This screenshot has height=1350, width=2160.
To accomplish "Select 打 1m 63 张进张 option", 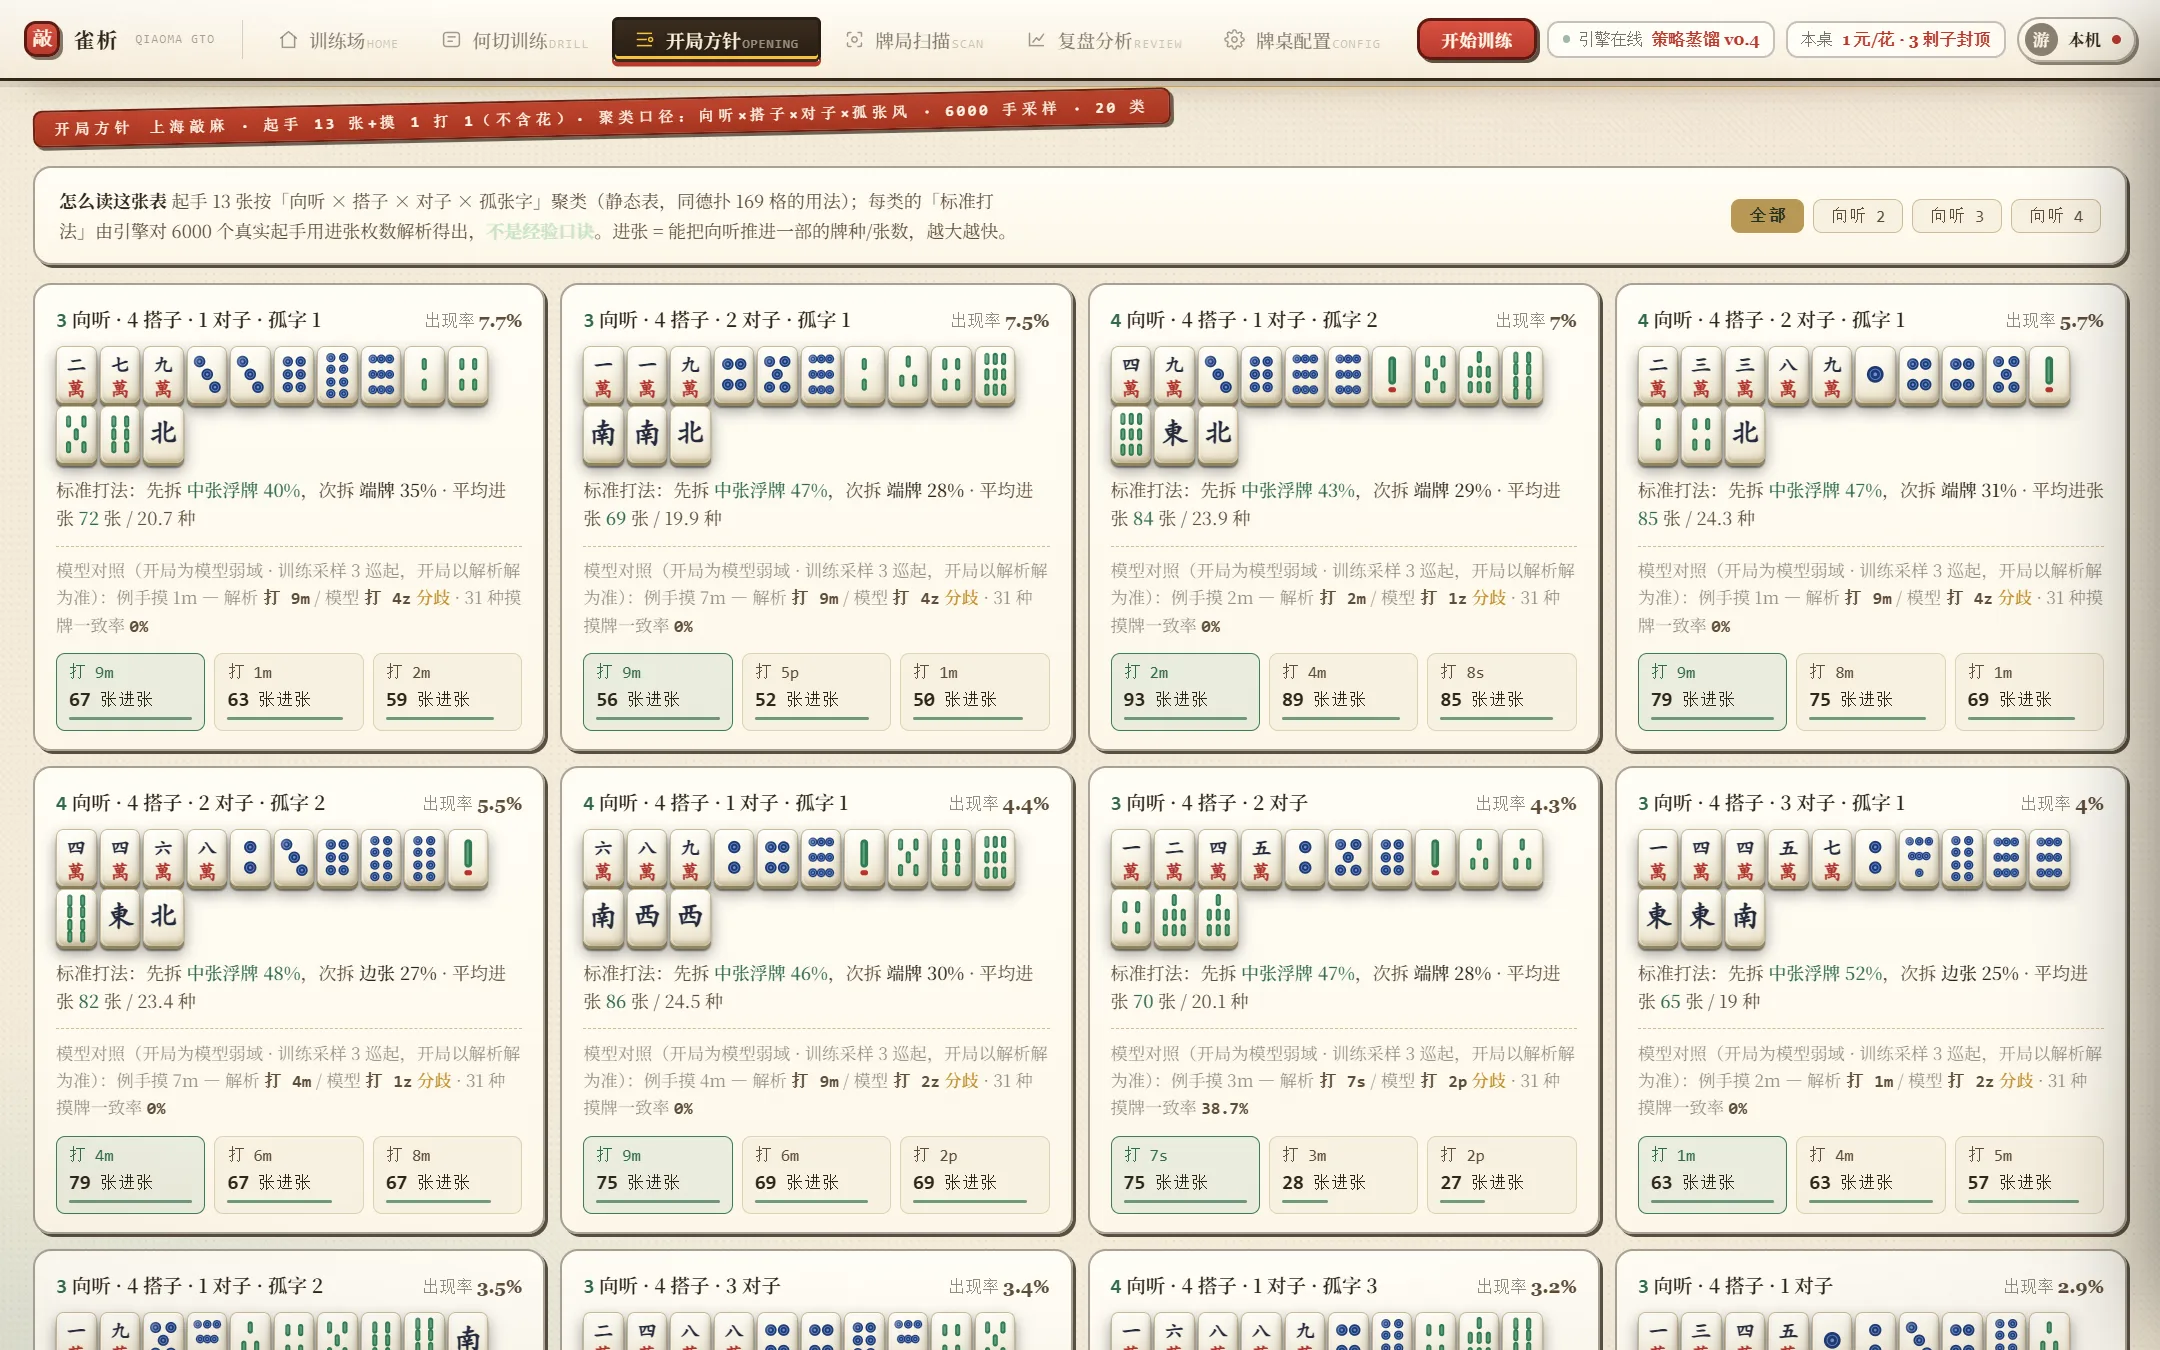I will click(289, 691).
